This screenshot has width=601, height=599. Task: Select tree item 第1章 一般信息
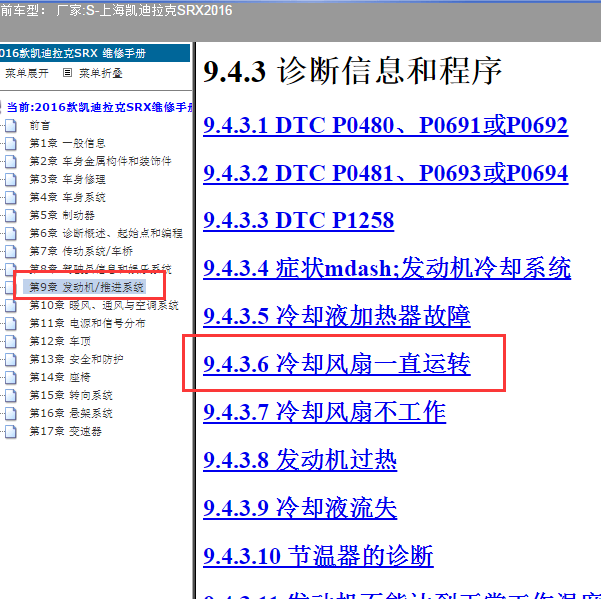pos(67,143)
